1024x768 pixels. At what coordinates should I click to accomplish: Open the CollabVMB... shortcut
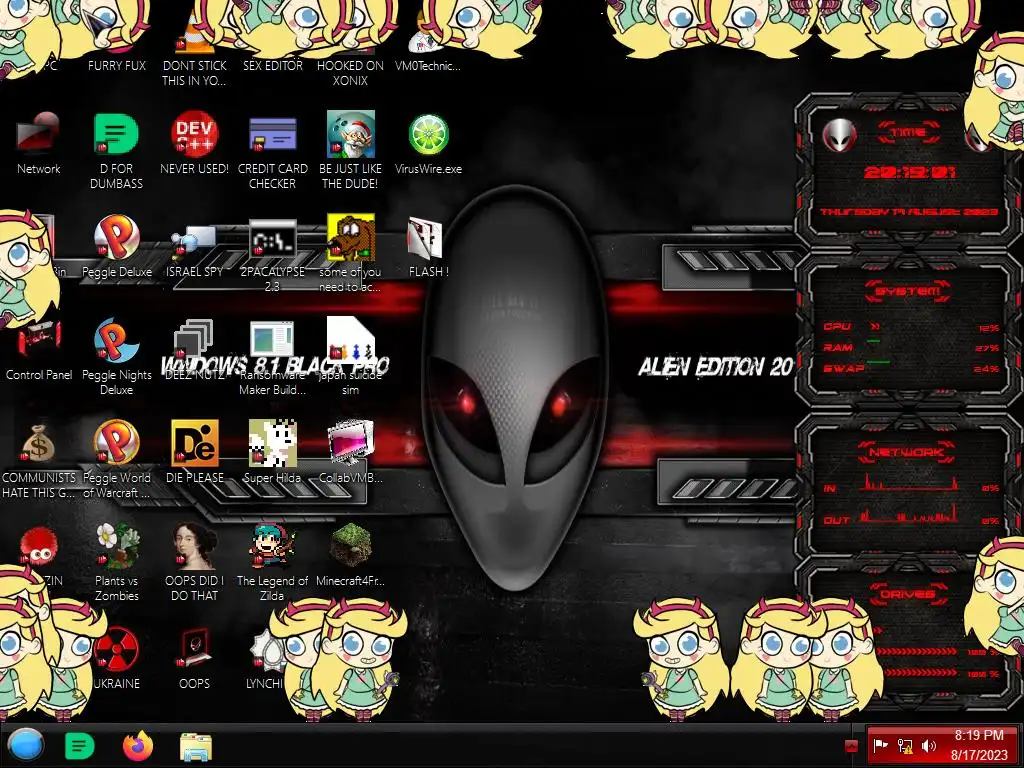pos(350,452)
